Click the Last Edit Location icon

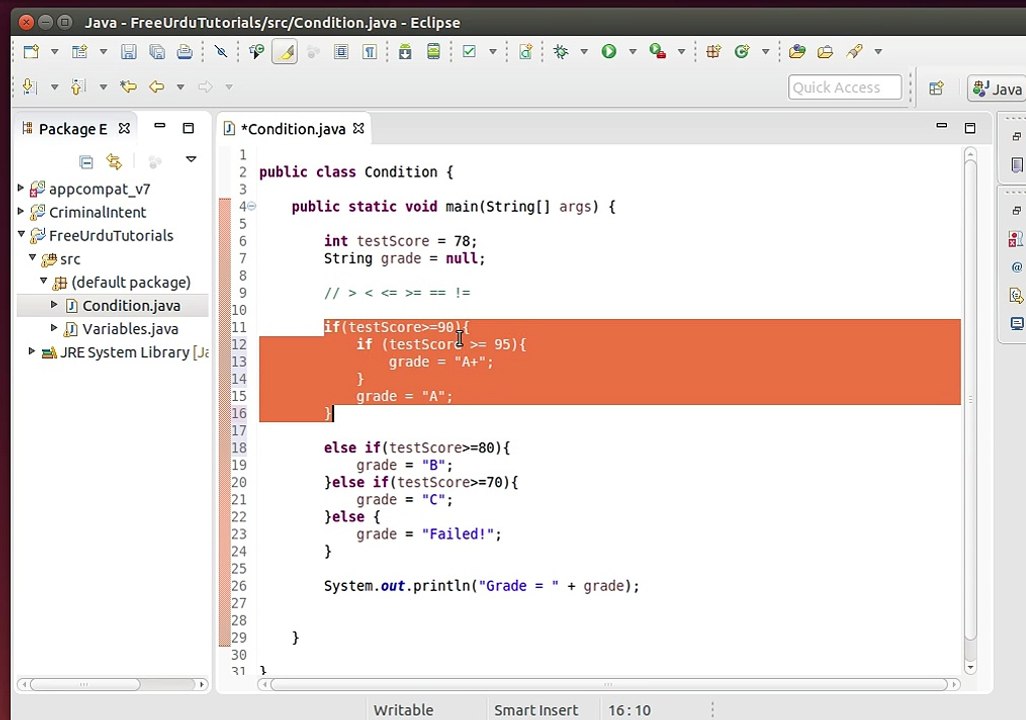click(x=128, y=86)
